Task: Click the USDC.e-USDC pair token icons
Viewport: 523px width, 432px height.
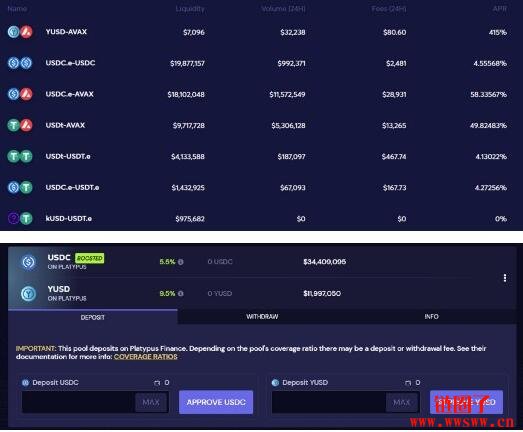Action: click(20, 63)
